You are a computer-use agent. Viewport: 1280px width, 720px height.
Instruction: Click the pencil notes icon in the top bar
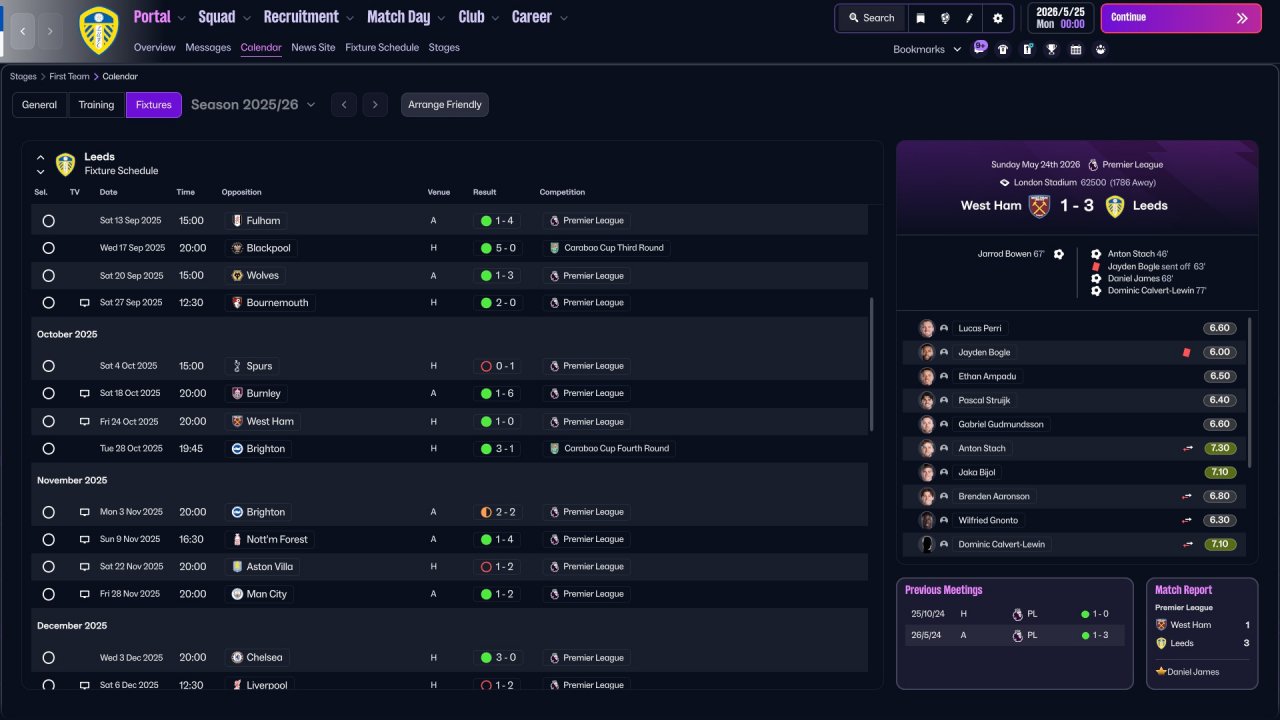[969, 18]
